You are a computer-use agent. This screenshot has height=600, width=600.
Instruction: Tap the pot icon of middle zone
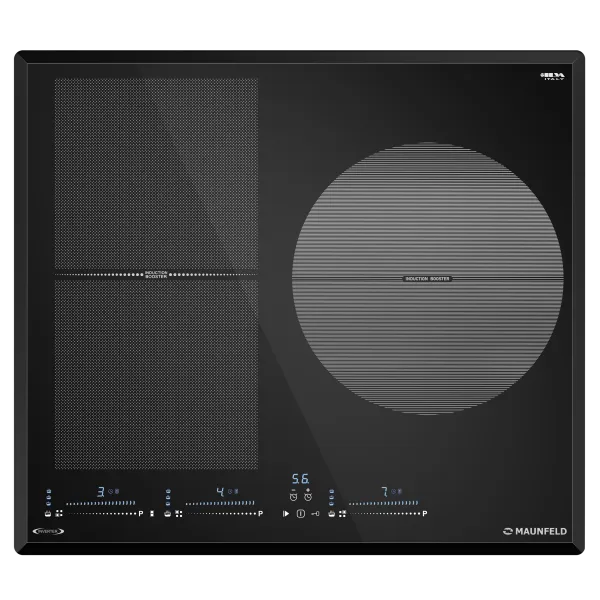coord(166,514)
